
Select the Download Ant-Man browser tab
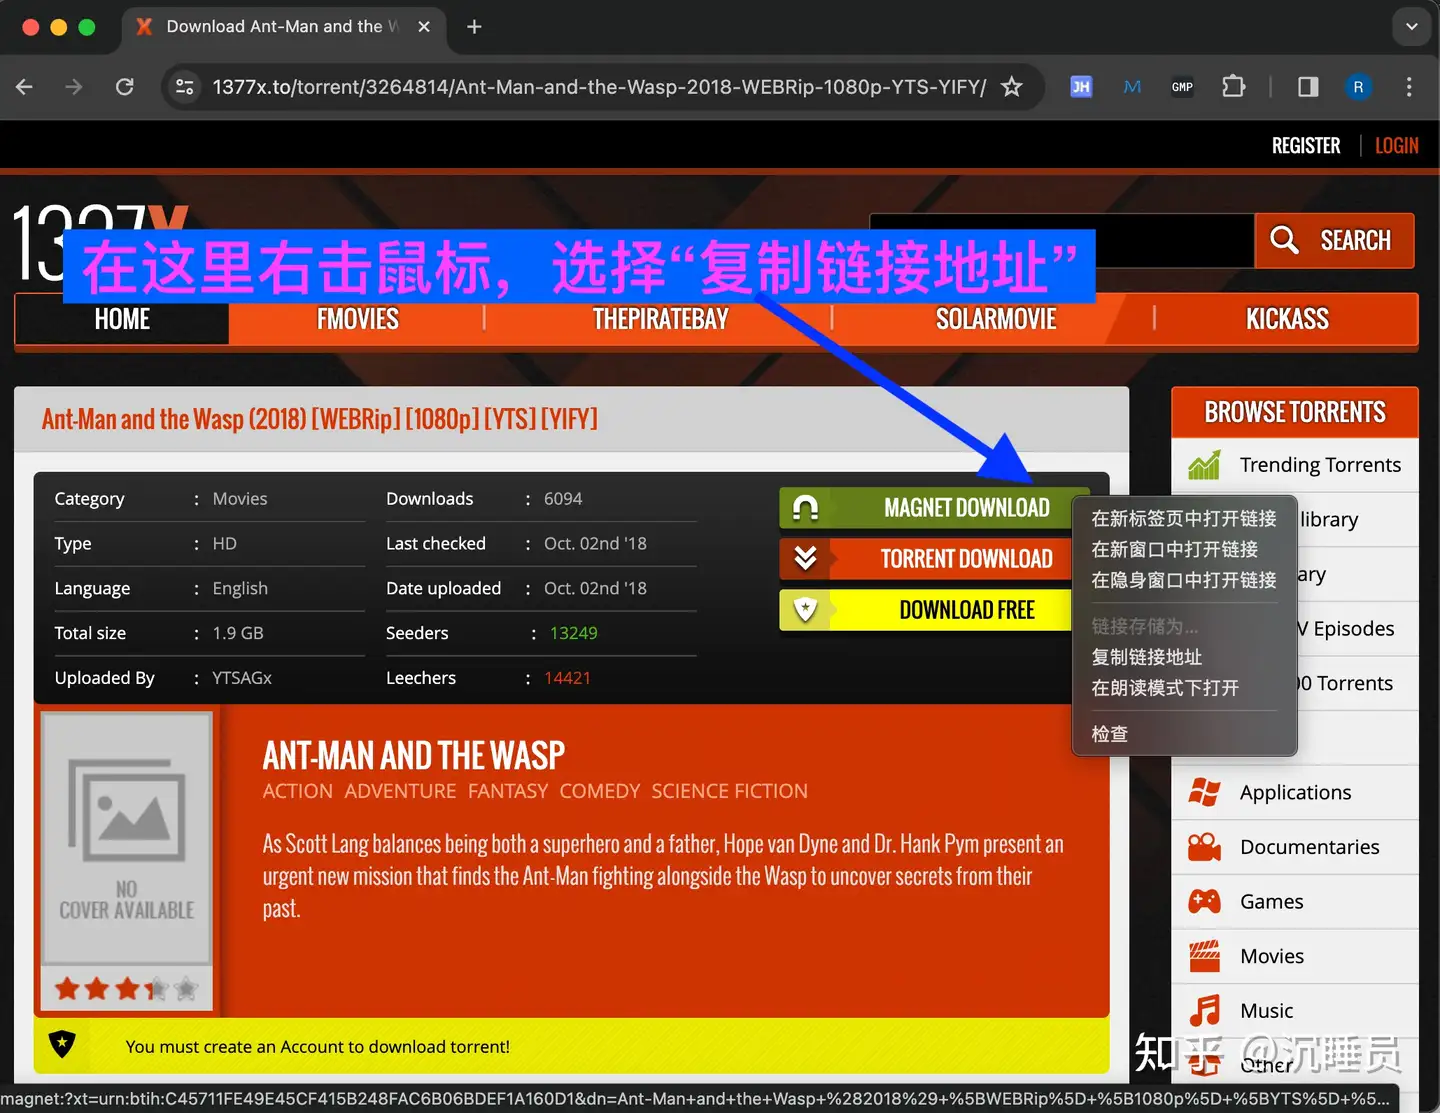(x=283, y=27)
